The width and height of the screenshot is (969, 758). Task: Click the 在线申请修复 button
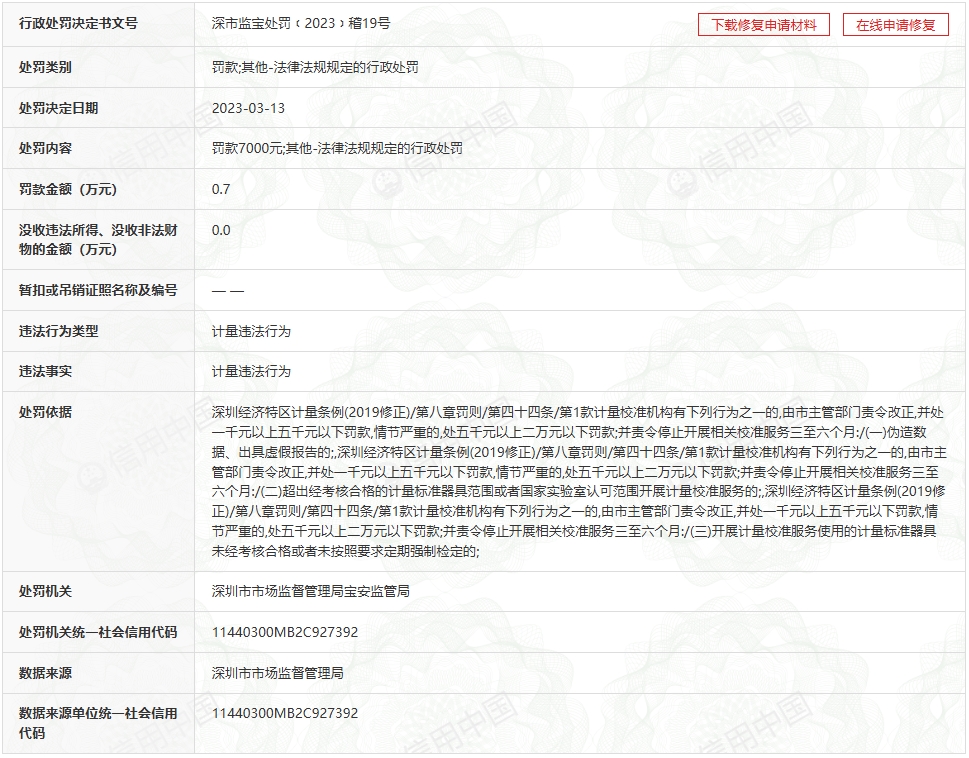click(895, 25)
